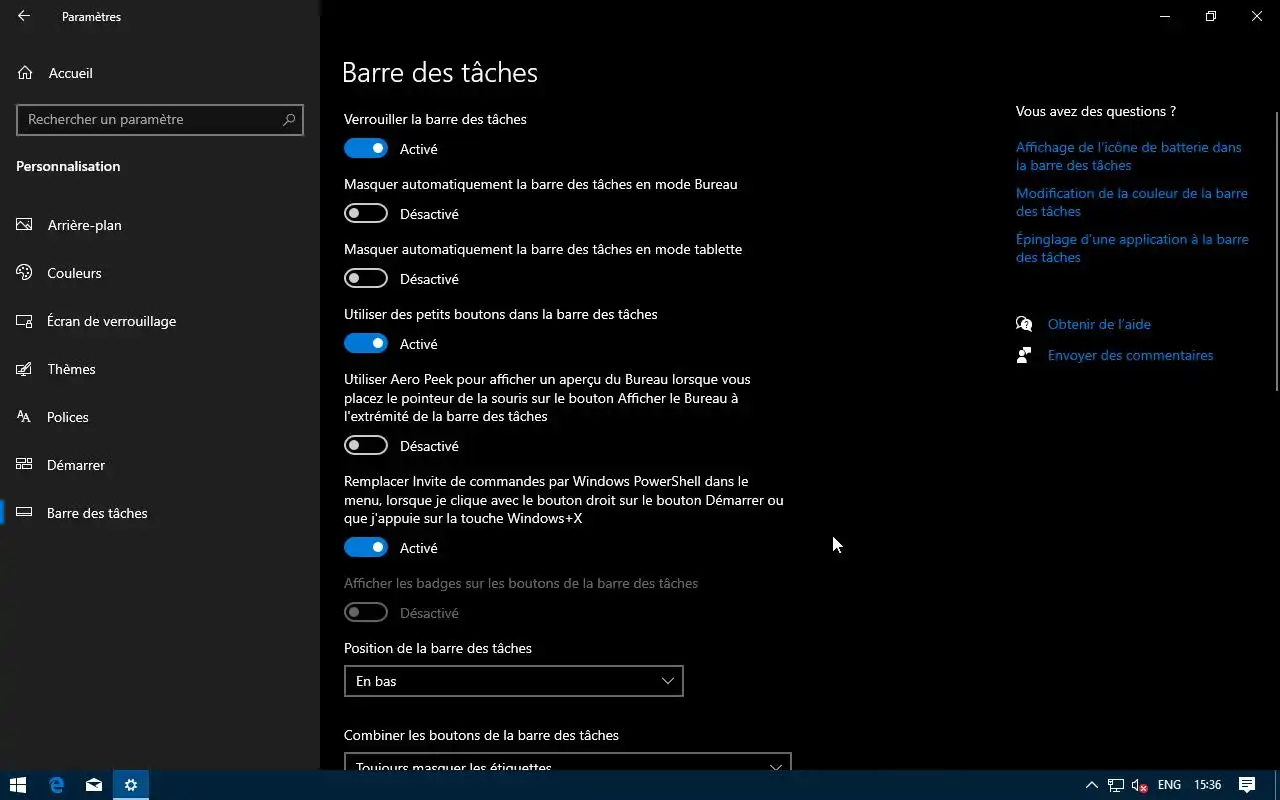Select Démarrer in the sidebar
The height and width of the screenshot is (800, 1280).
tap(76, 465)
